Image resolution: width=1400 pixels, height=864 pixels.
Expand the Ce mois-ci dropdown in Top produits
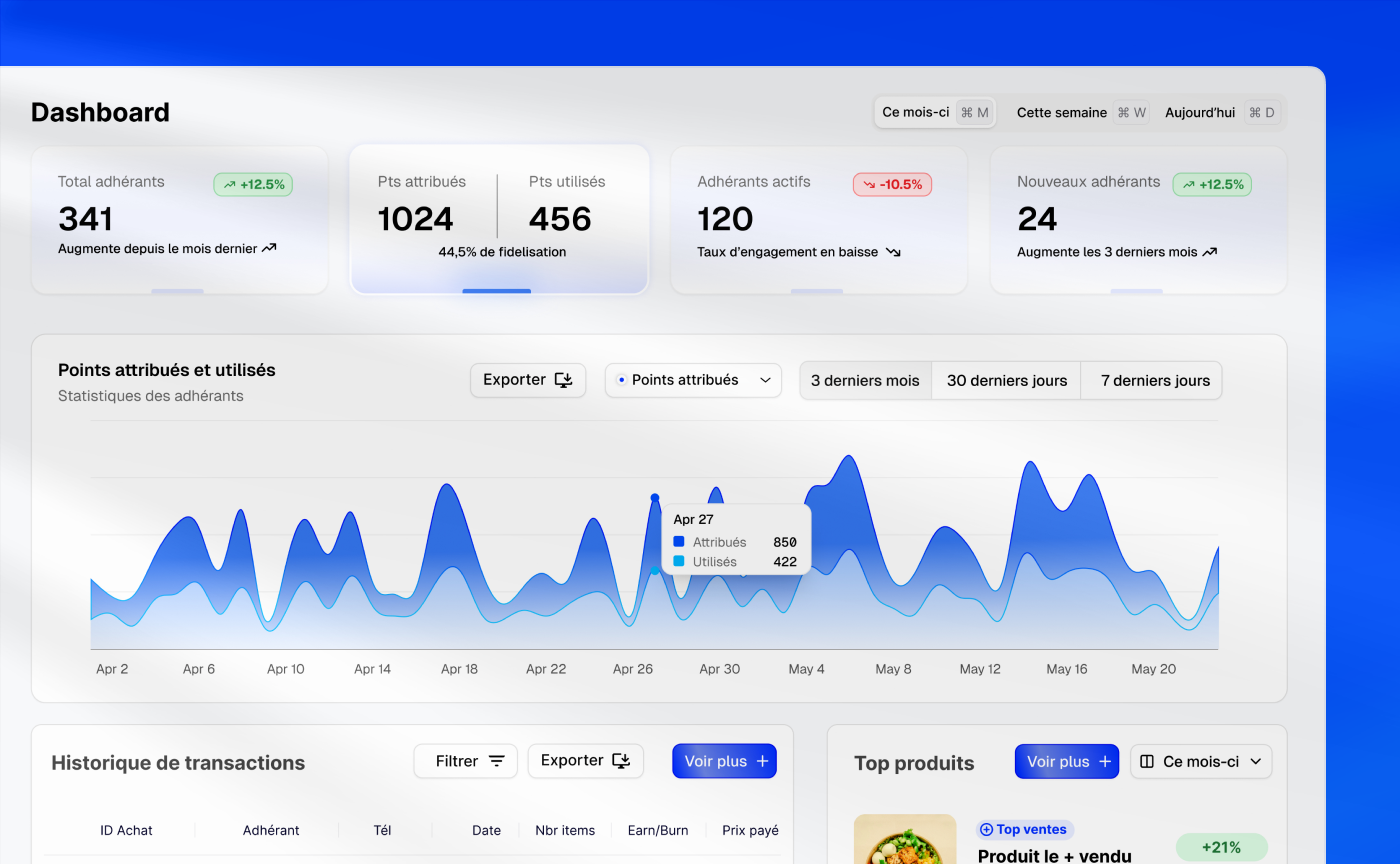[1201, 761]
